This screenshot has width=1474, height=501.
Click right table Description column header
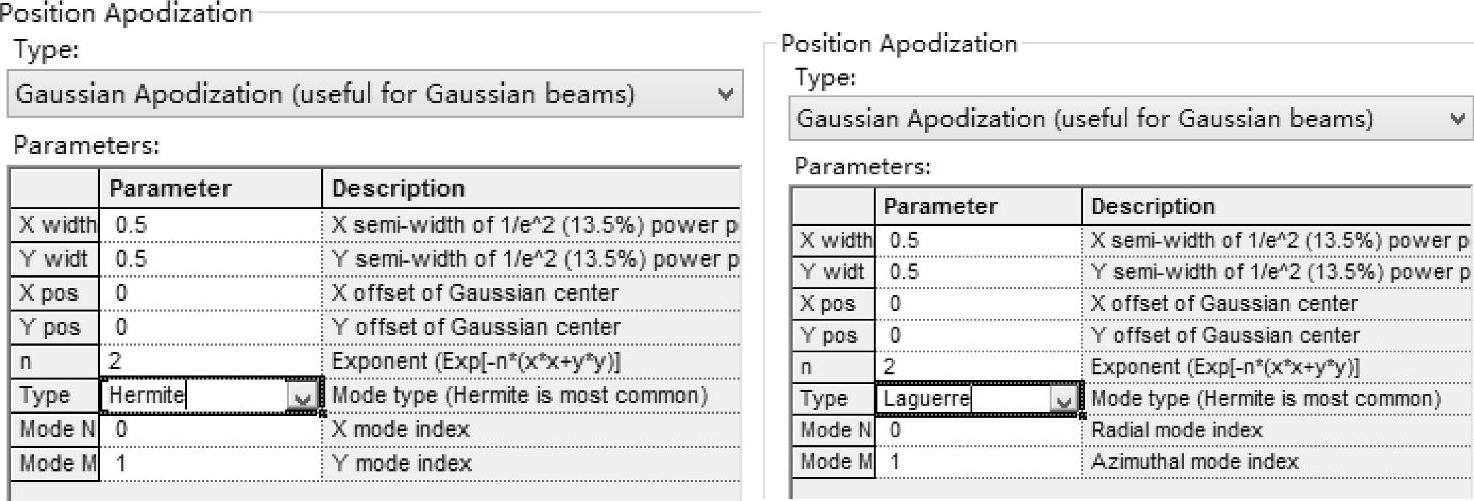coord(1270,207)
